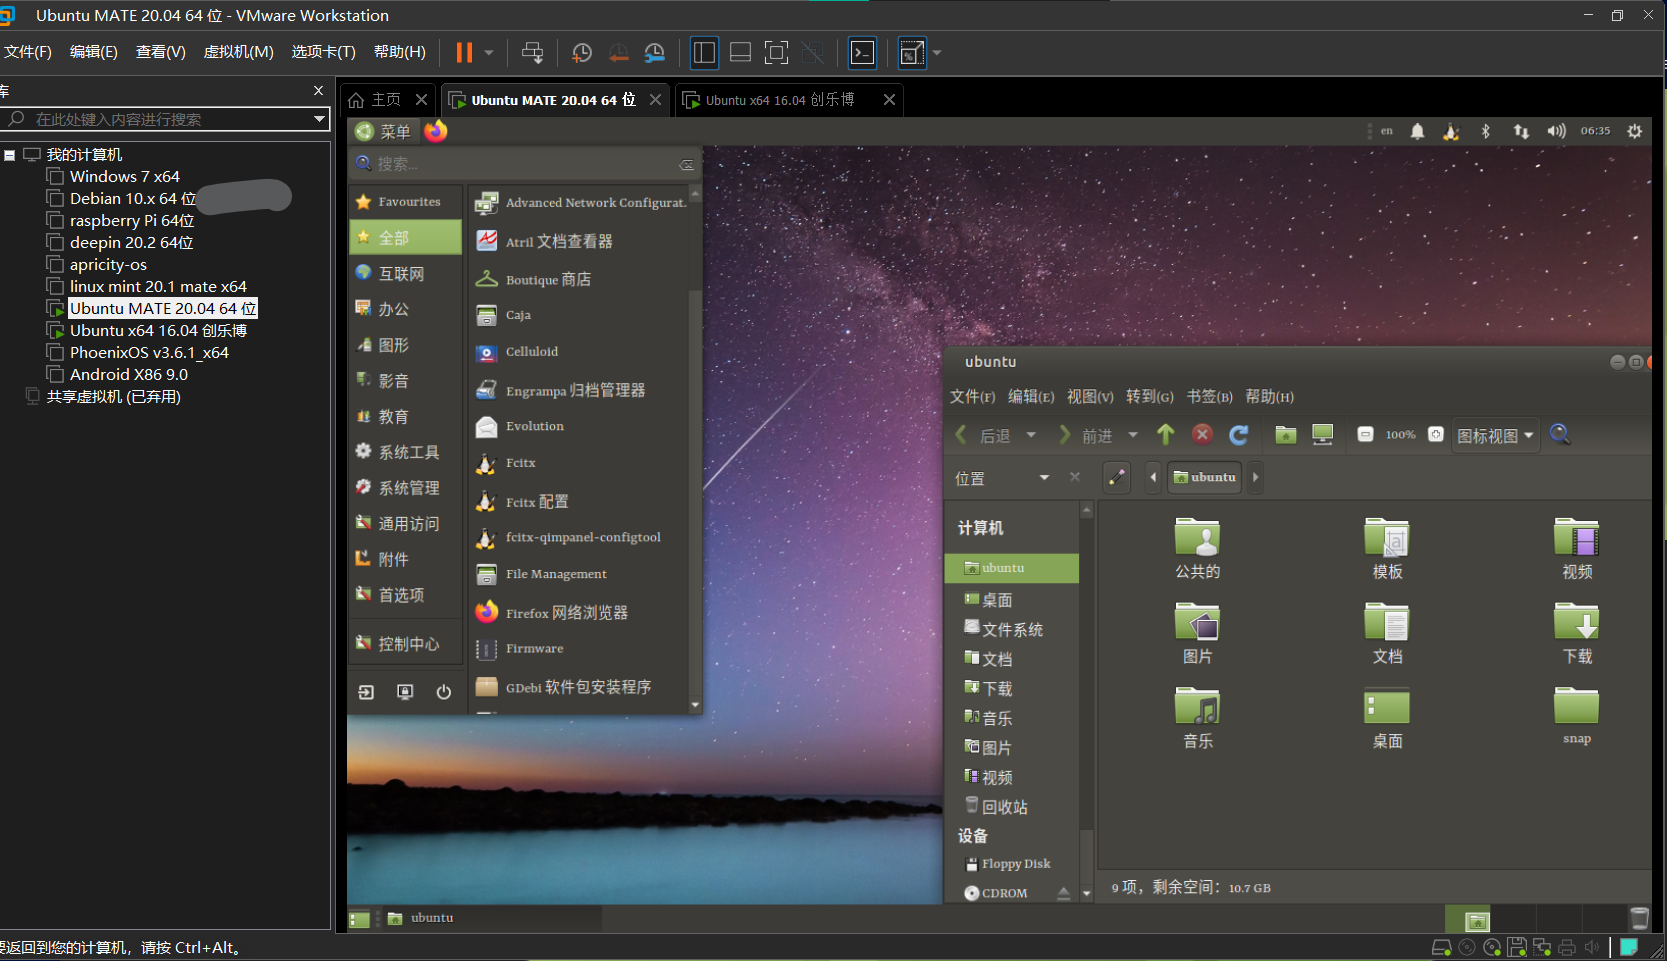The width and height of the screenshot is (1667, 961).
Task: Click the VMware take snapshot icon
Action: (x=581, y=53)
